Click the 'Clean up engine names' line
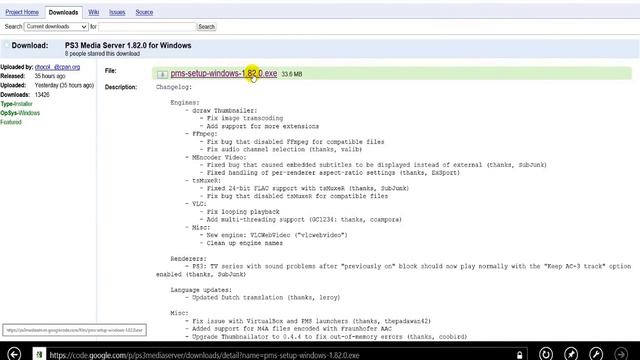Viewport: 640px width, 360px height. pyautogui.click(x=244, y=243)
